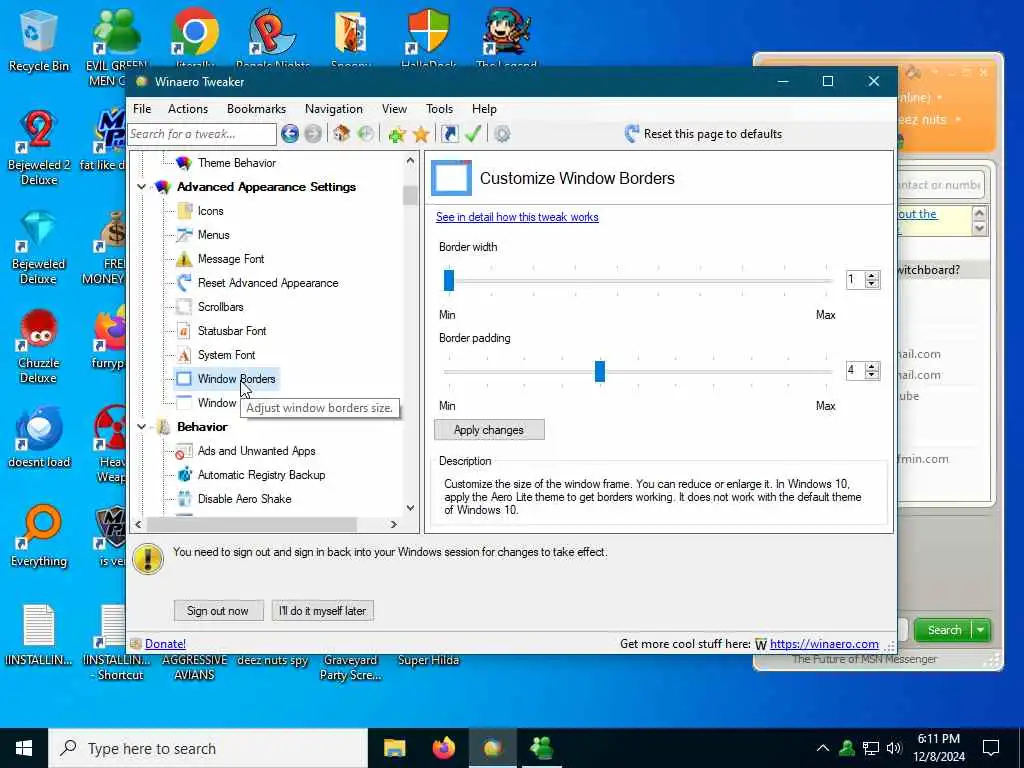This screenshot has height=768, width=1024.
Task: Click Apply changes button
Action: (x=489, y=430)
